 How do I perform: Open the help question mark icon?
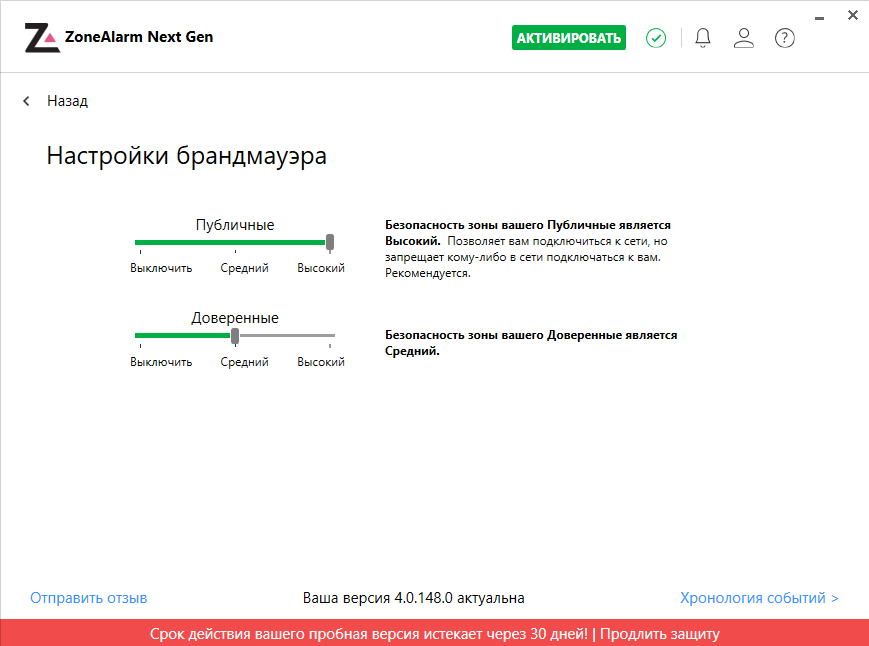784,38
